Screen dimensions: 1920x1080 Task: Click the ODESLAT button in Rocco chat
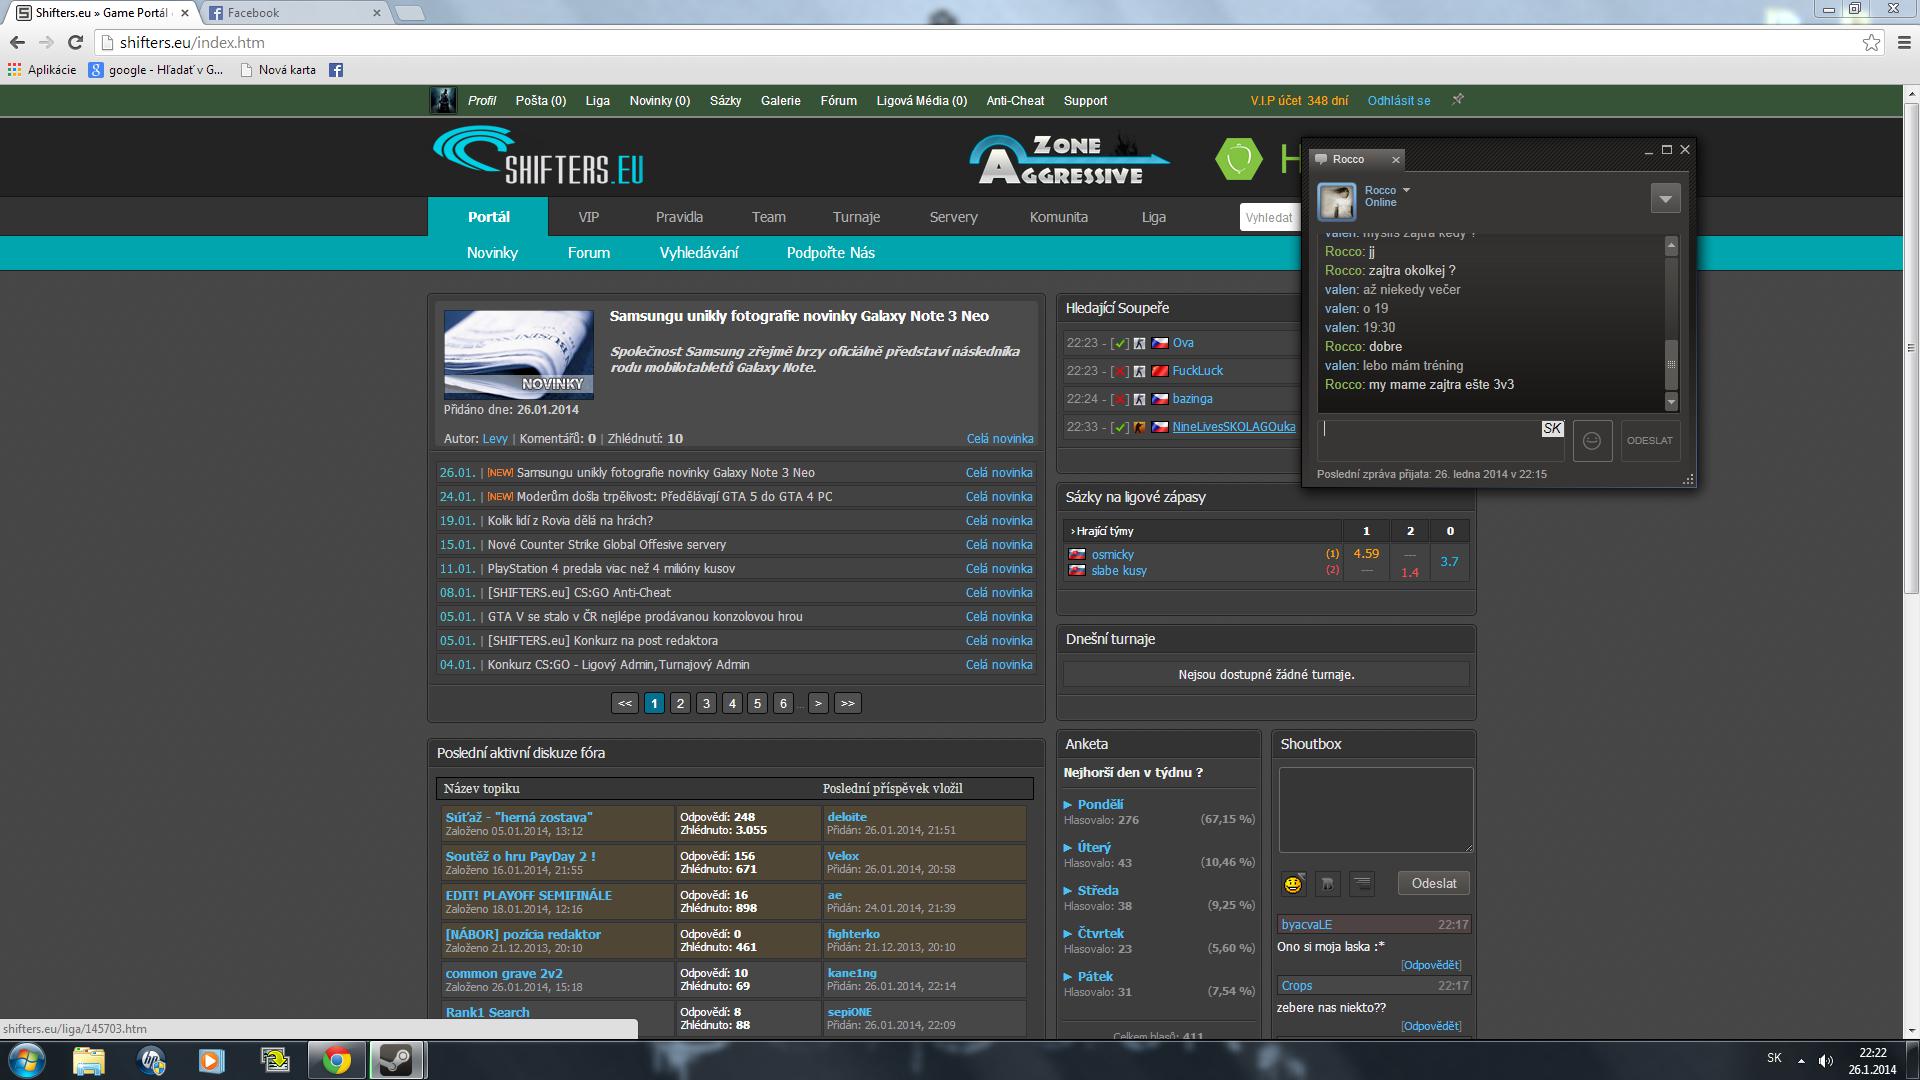pyautogui.click(x=1649, y=441)
